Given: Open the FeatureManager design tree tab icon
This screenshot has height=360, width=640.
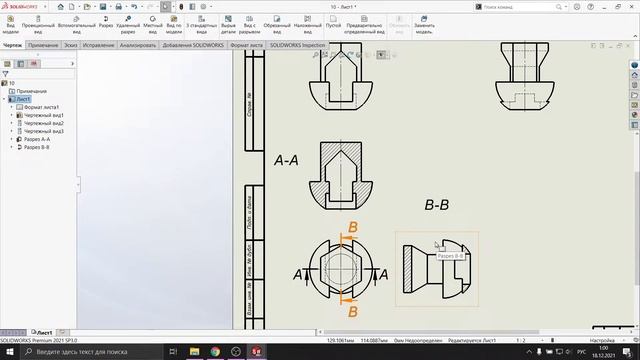Looking at the screenshot, I should (7, 64).
